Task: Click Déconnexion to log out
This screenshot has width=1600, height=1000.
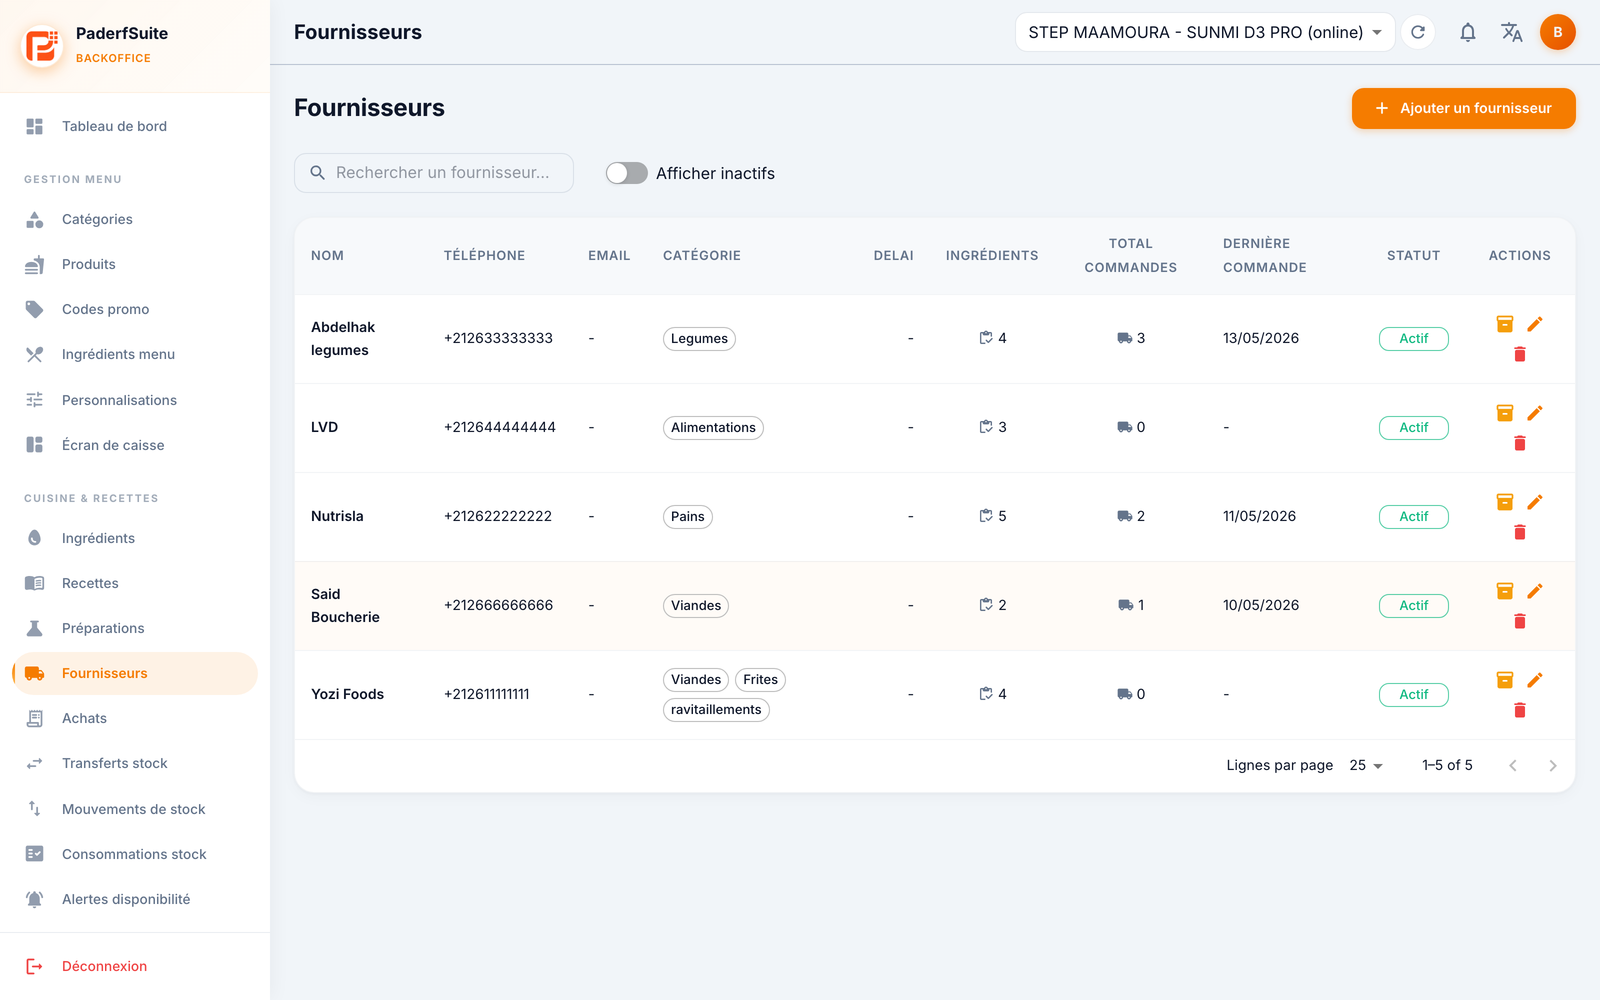Action: coord(135,966)
